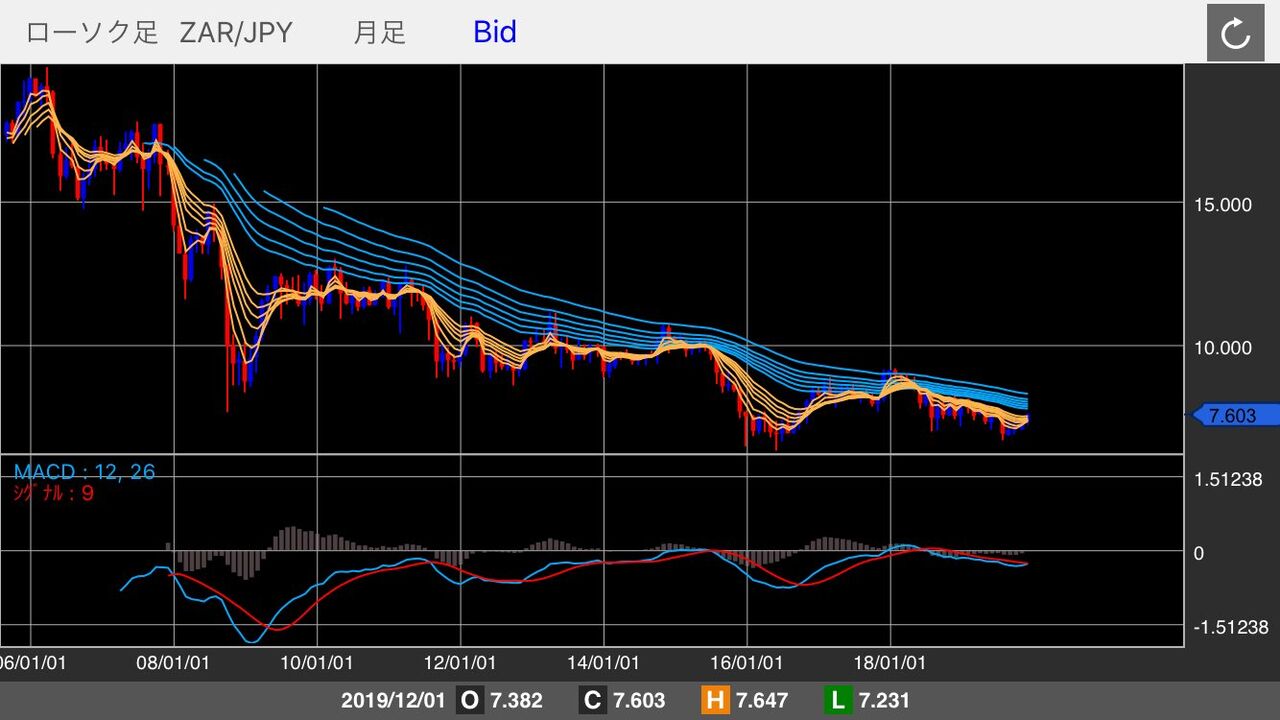Tap the refresh chart icon
1280x720 pixels.
1236,34
